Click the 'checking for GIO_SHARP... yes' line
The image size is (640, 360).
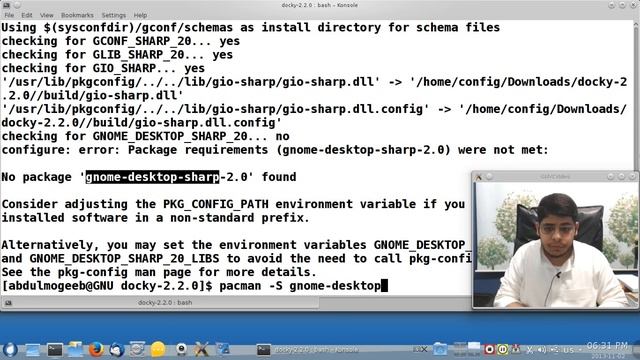[x=103, y=68]
